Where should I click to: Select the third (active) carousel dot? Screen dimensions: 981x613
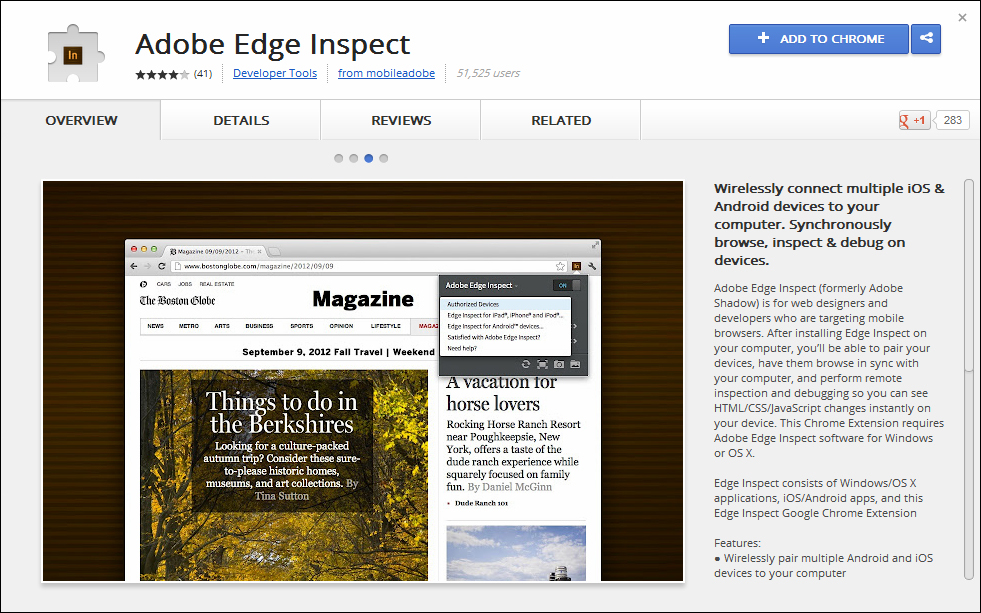(x=369, y=158)
